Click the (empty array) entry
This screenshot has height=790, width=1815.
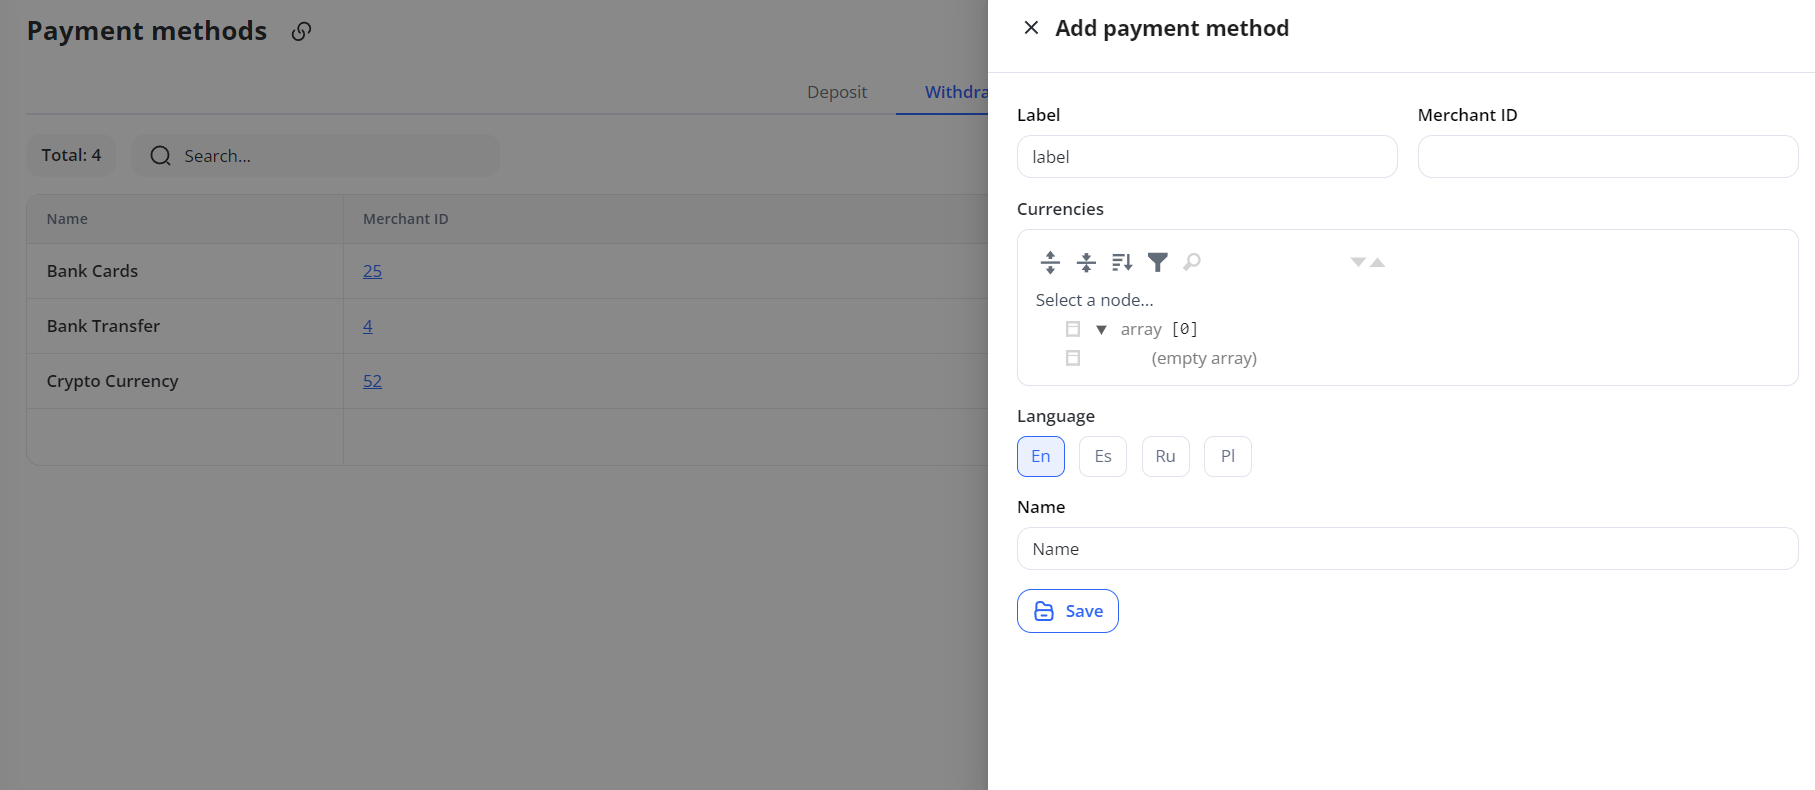pos(1204,358)
